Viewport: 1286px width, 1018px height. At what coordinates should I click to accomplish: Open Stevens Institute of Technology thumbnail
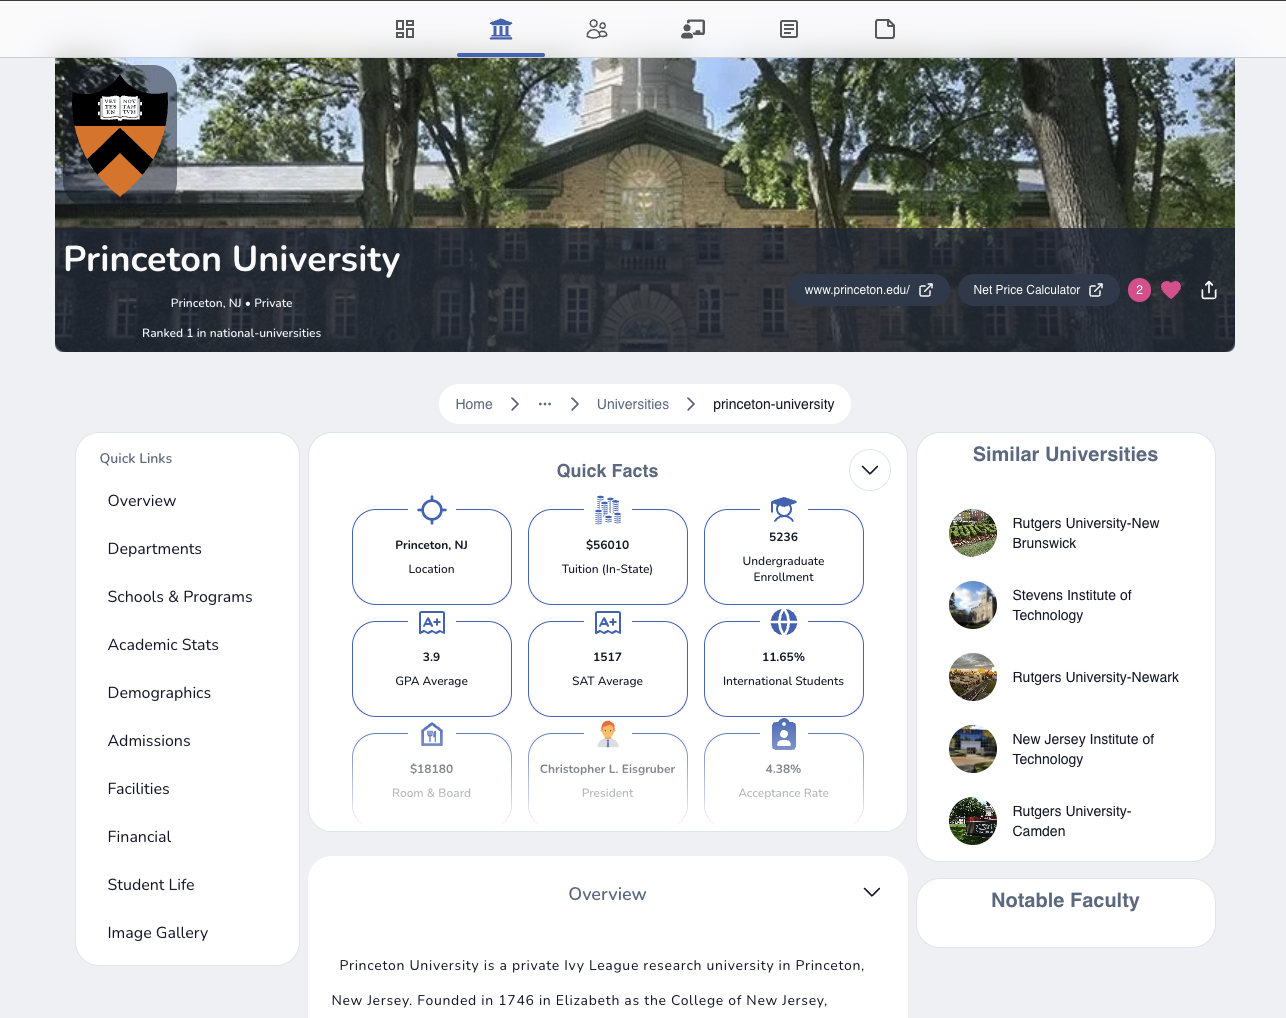[973, 605]
